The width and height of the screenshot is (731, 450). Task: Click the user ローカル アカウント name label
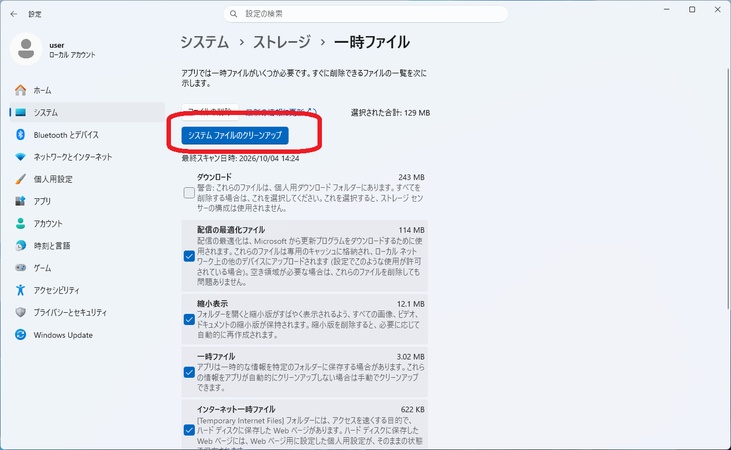pos(72,50)
